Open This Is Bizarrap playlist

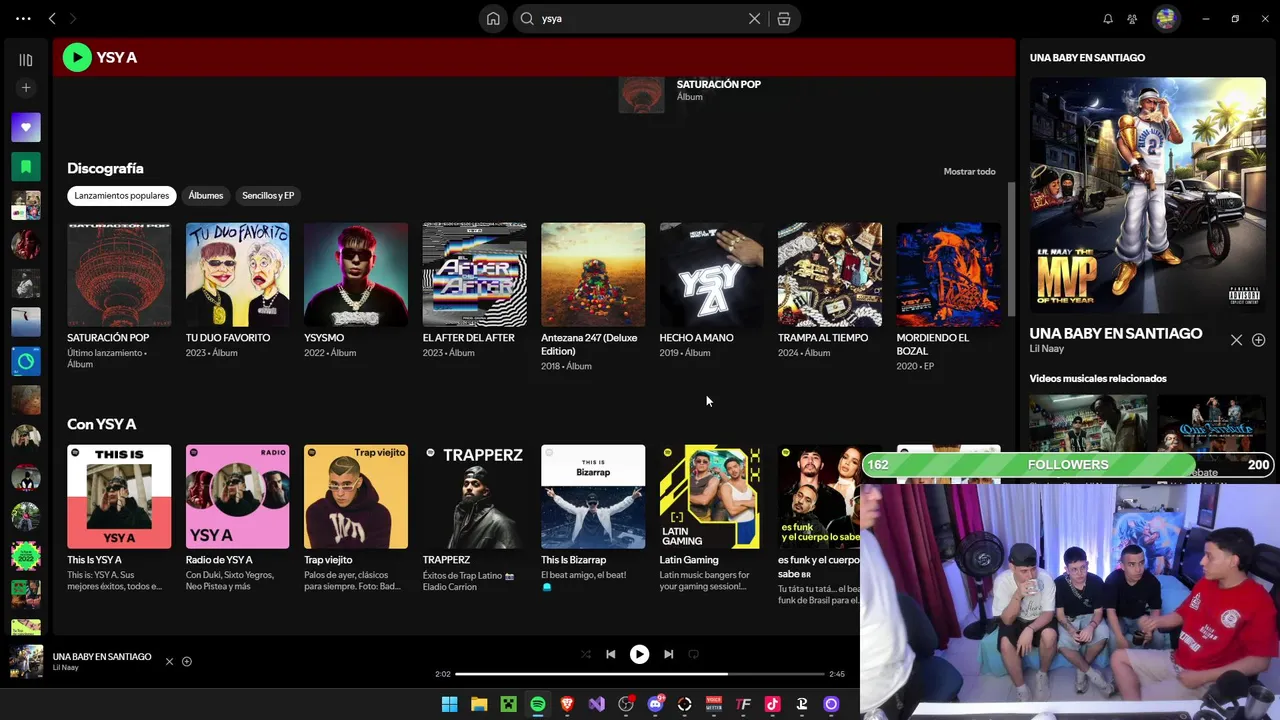click(x=593, y=496)
